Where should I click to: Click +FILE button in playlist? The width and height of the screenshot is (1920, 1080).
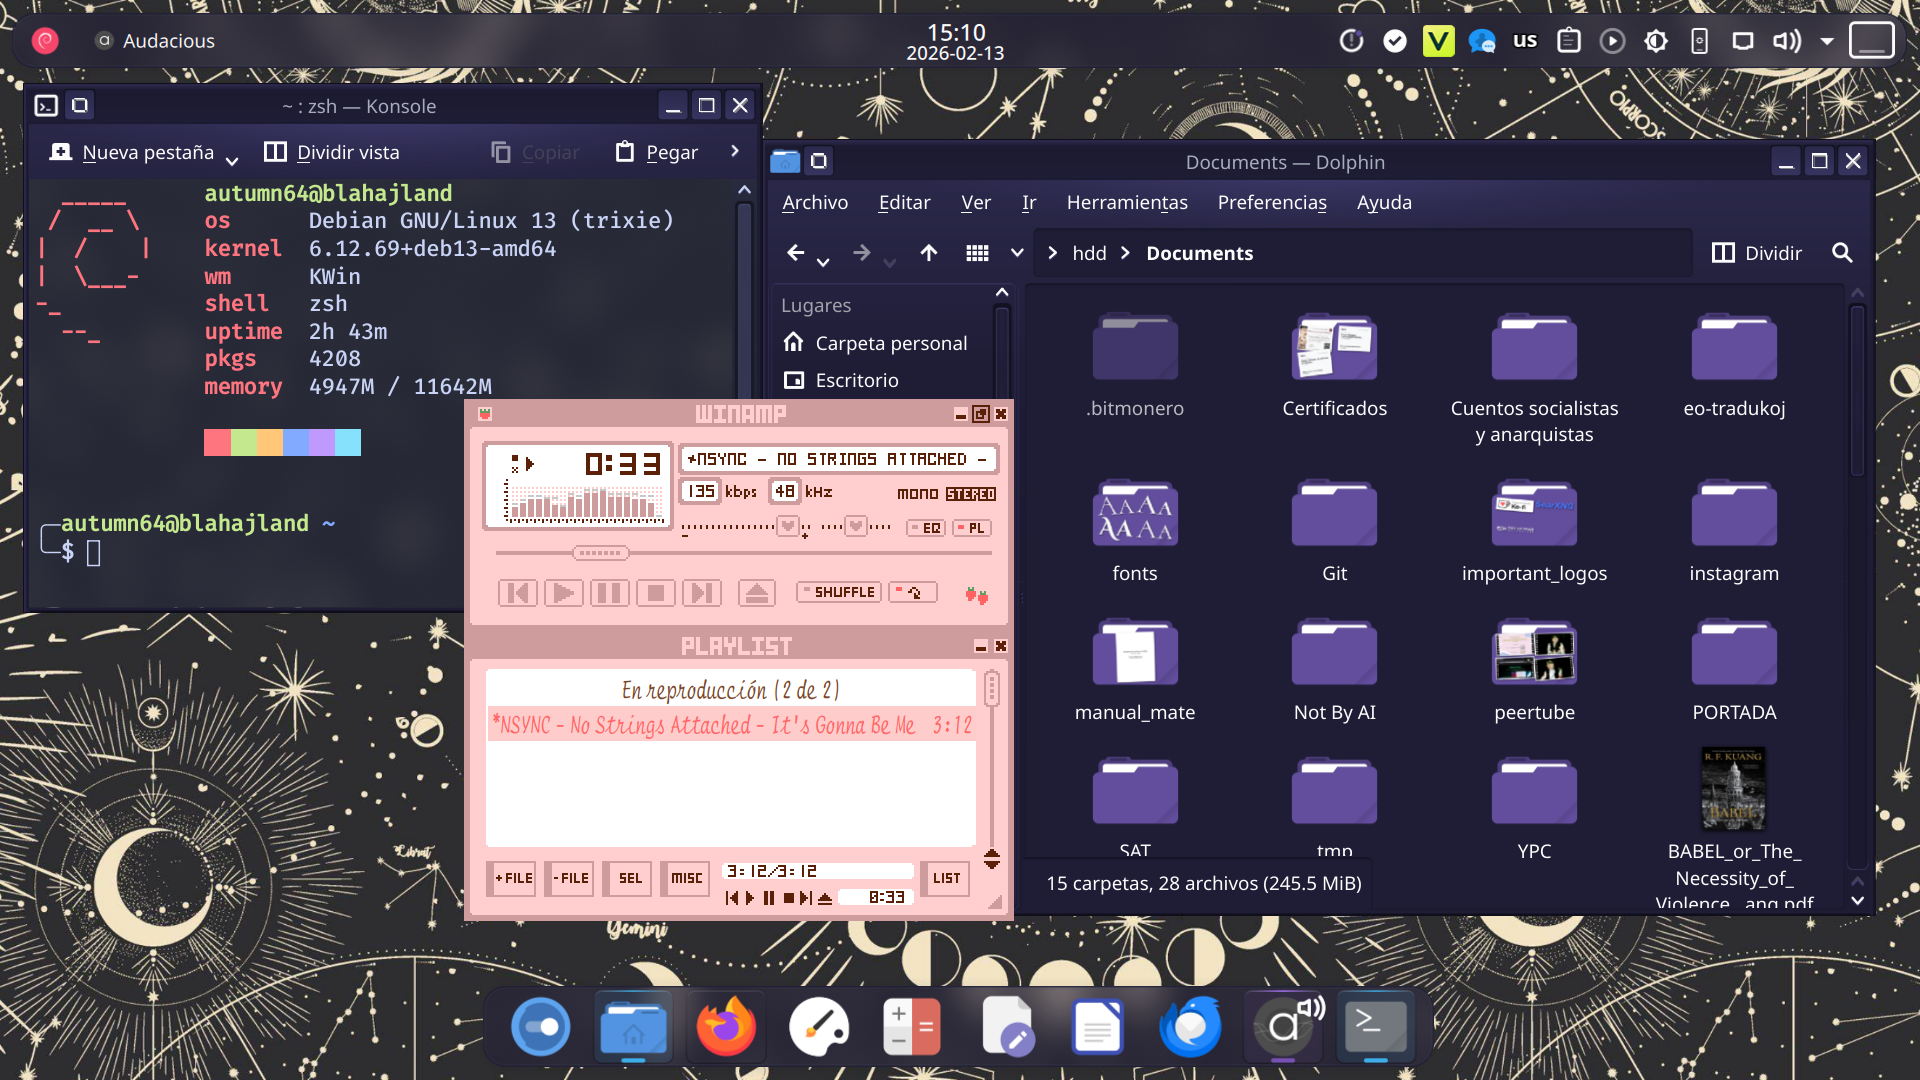tap(513, 878)
